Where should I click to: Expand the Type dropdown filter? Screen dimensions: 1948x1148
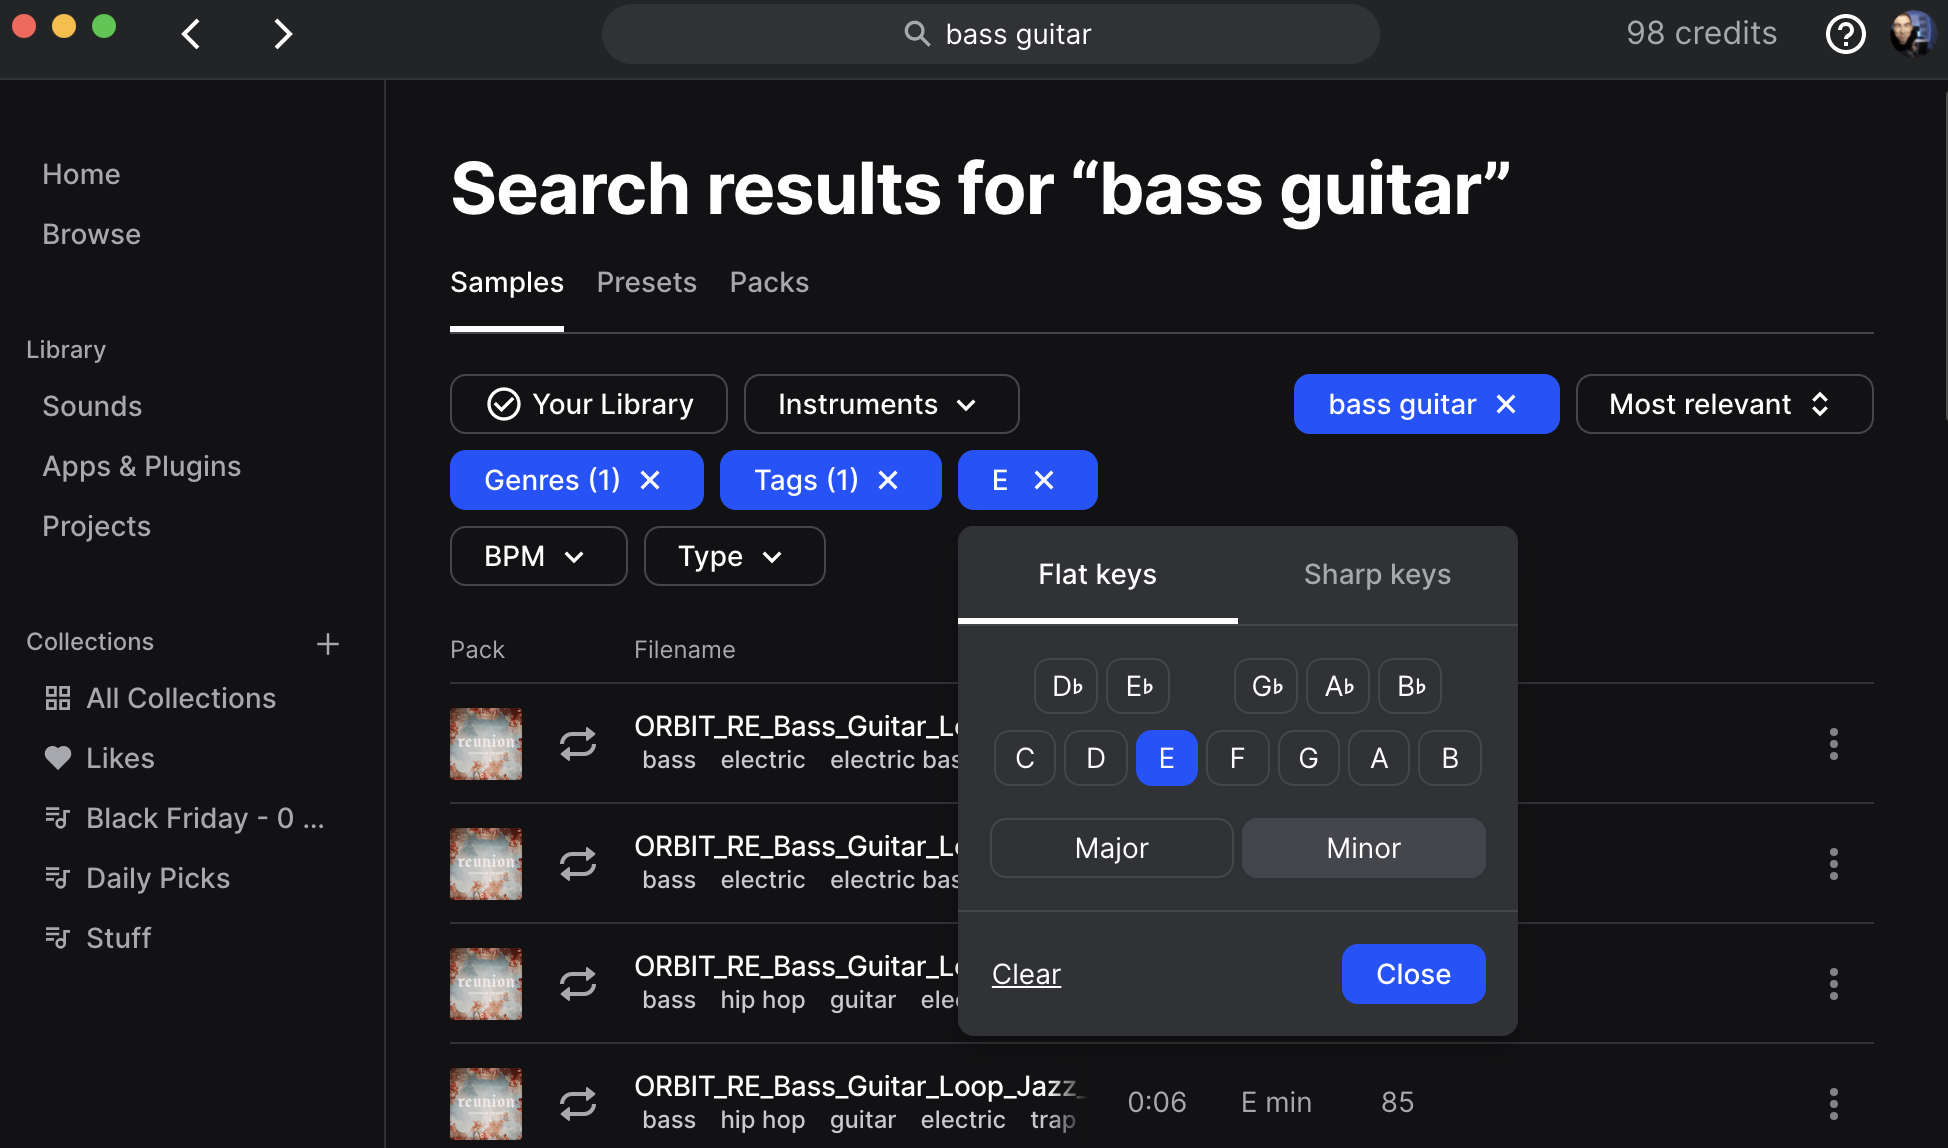tap(732, 555)
